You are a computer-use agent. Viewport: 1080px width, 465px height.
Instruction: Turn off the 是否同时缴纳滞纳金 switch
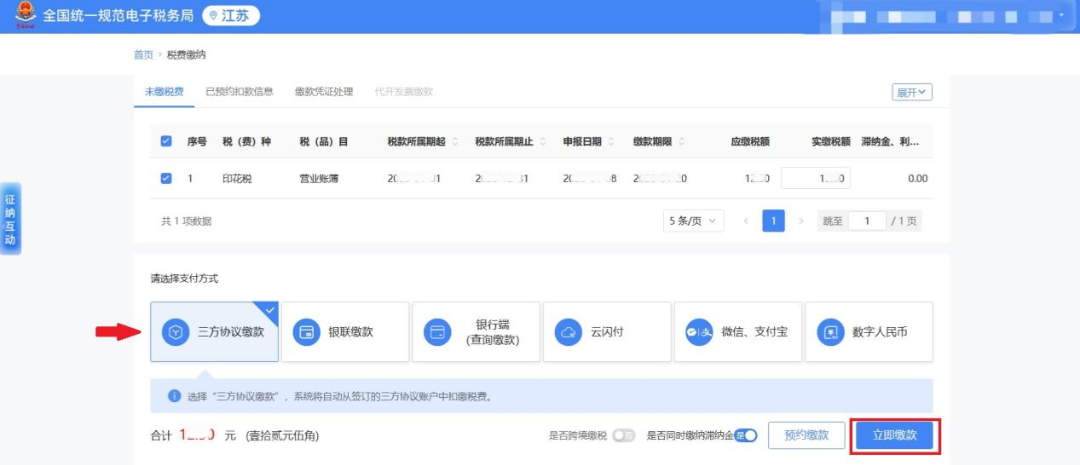[x=746, y=435]
